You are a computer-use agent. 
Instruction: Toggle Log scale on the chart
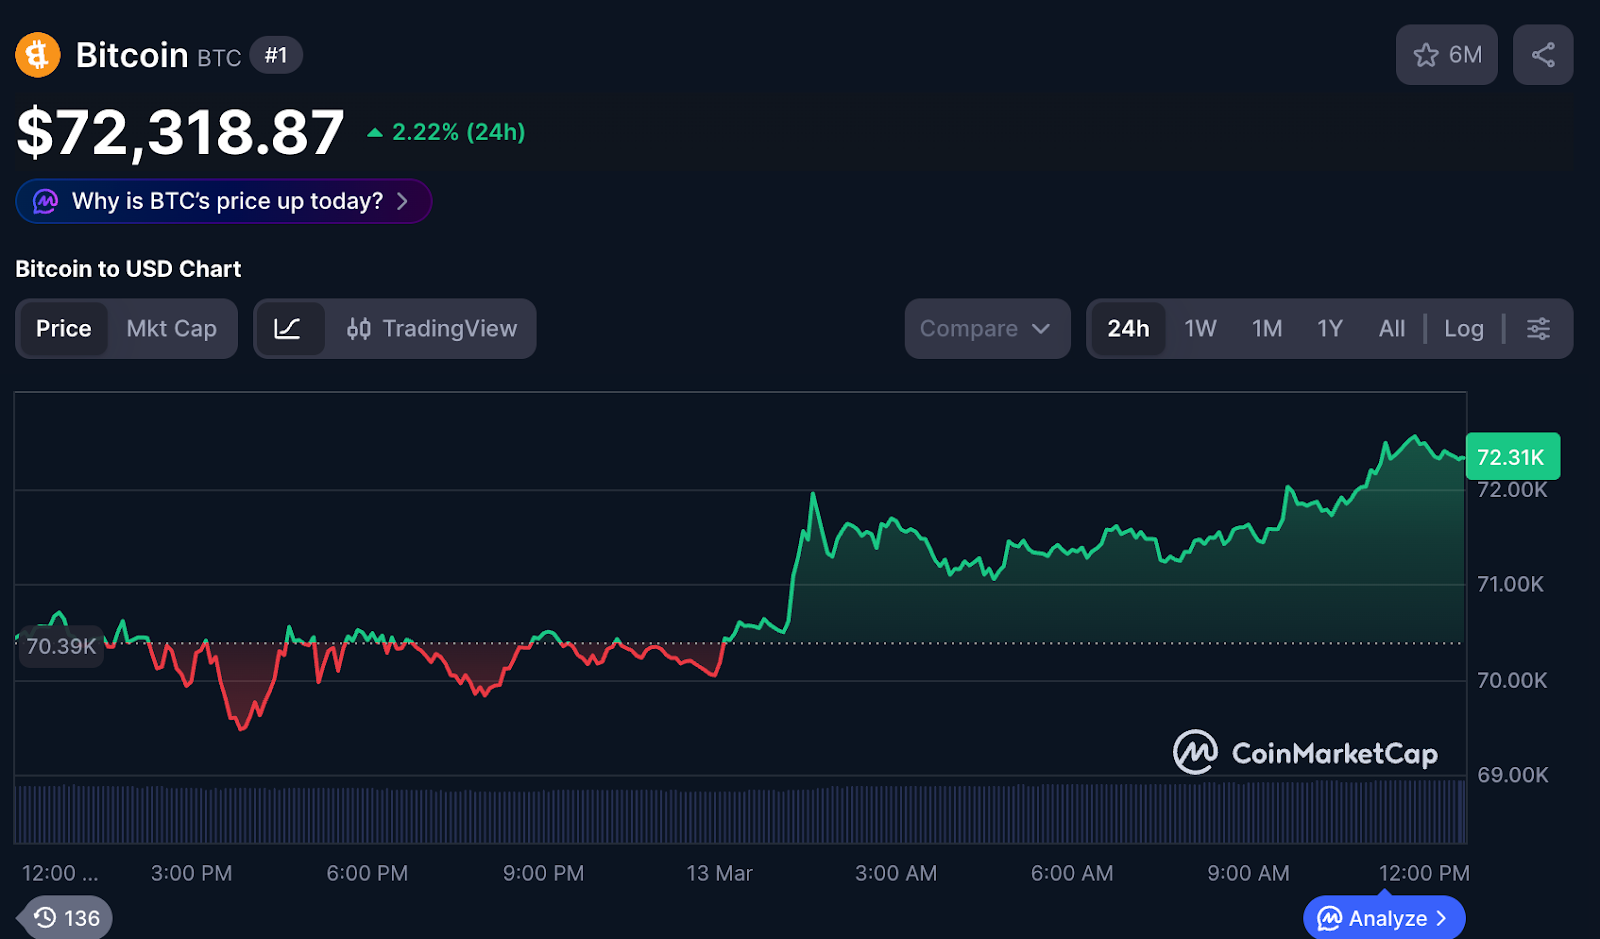(x=1463, y=329)
